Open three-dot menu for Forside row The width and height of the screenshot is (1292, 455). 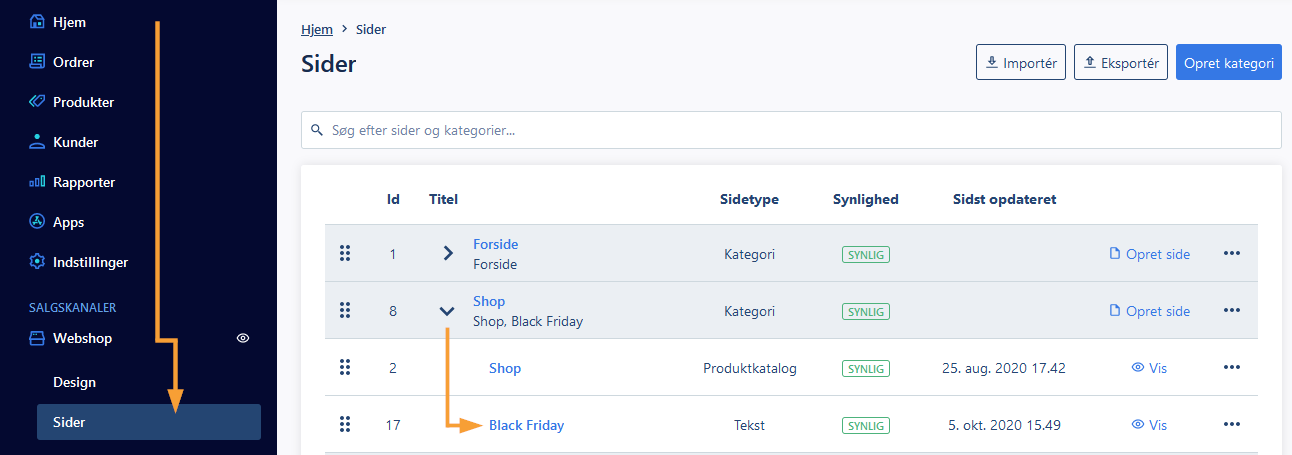click(x=1232, y=254)
